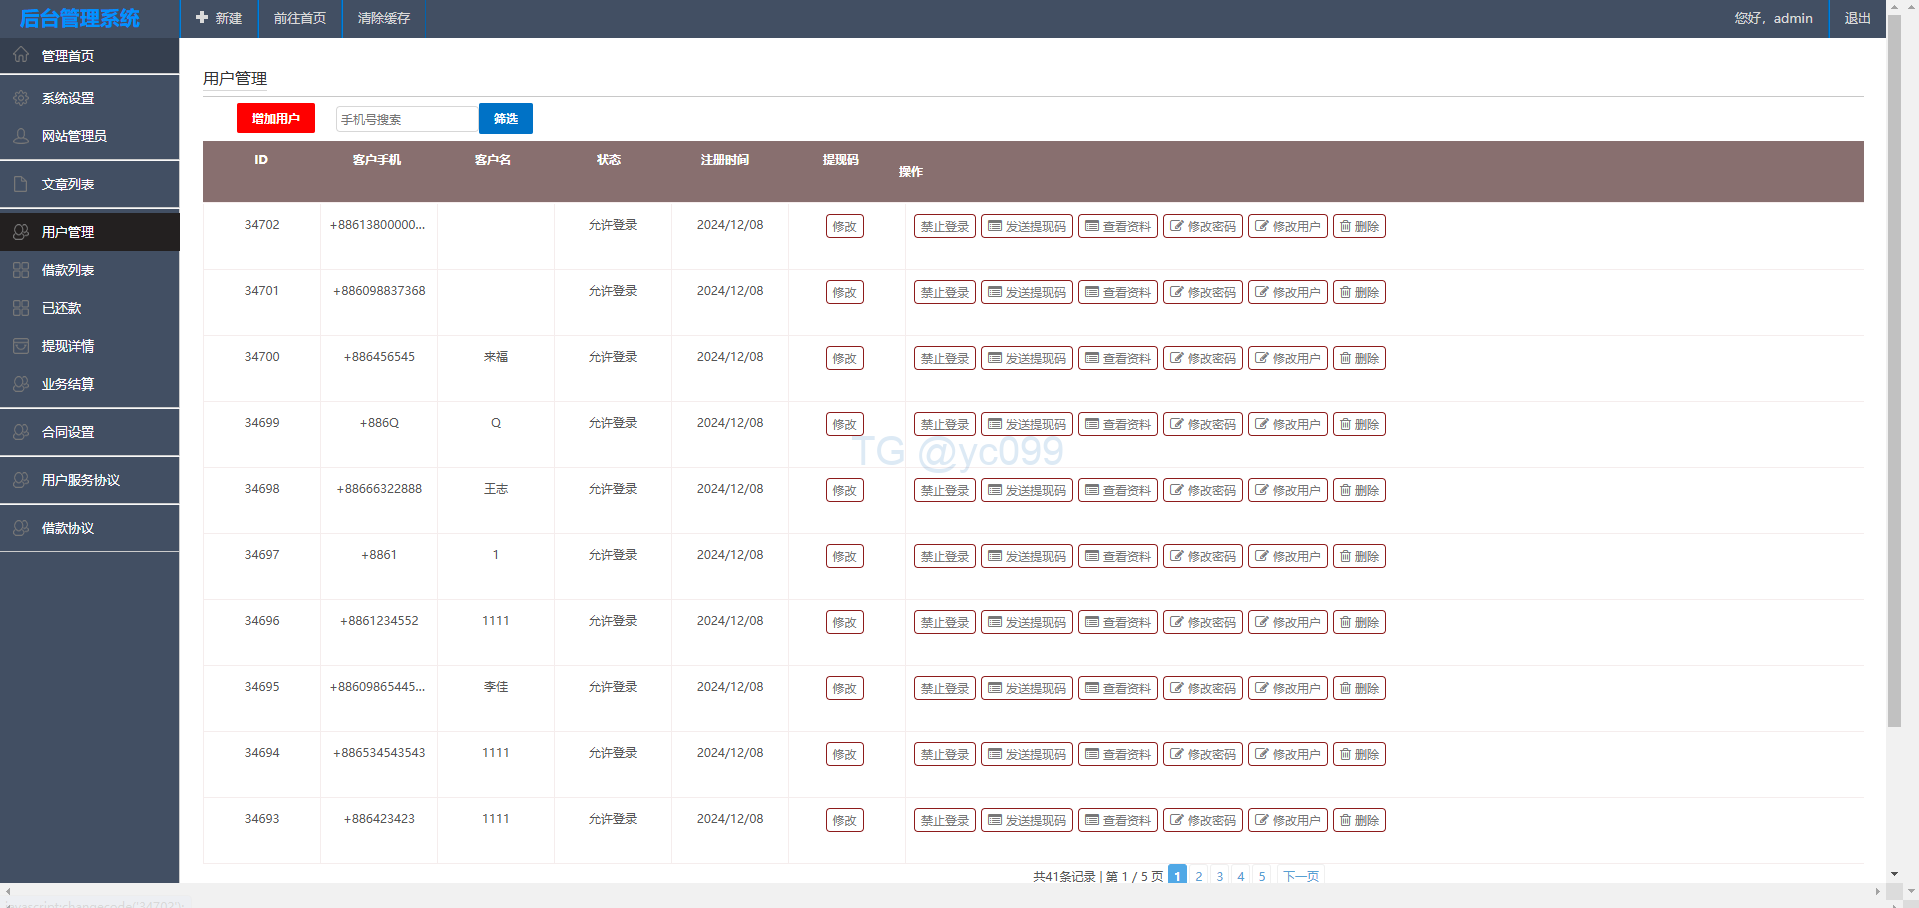Open 查看资料 for user 34698

click(x=1117, y=490)
